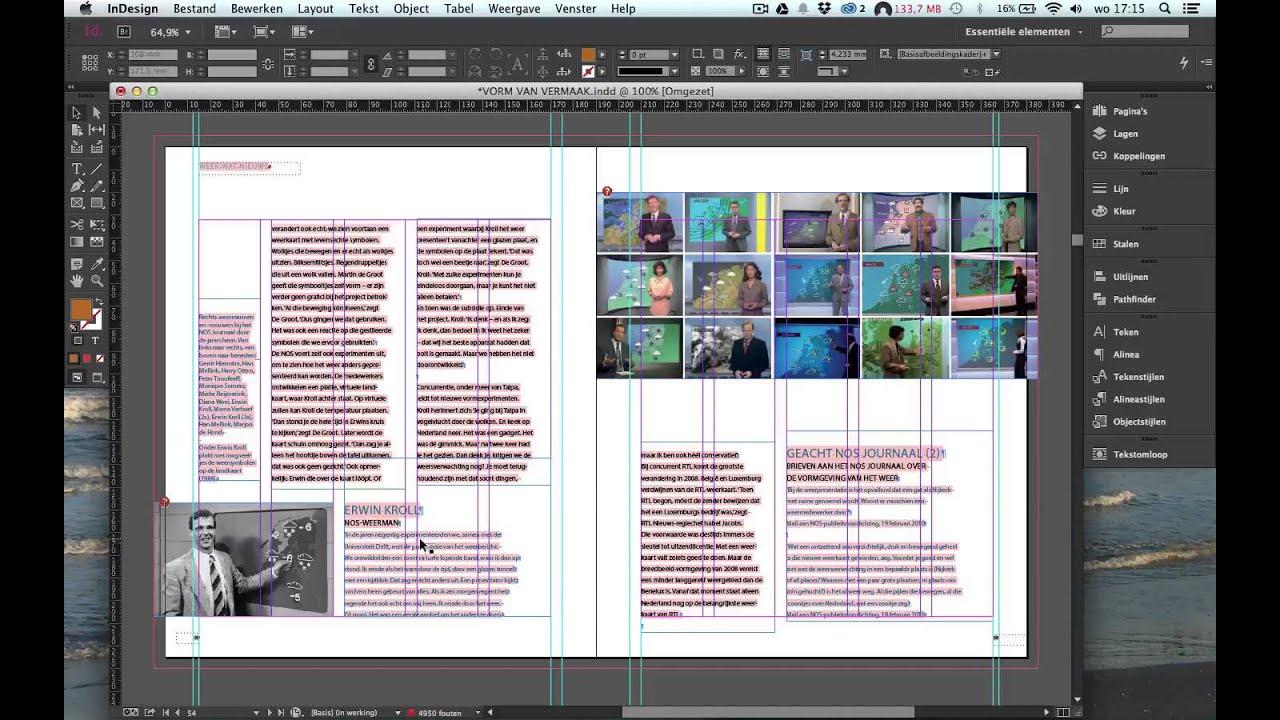Select the Type tool
This screenshot has width=1280, height=720.
click(x=76, y=169)
